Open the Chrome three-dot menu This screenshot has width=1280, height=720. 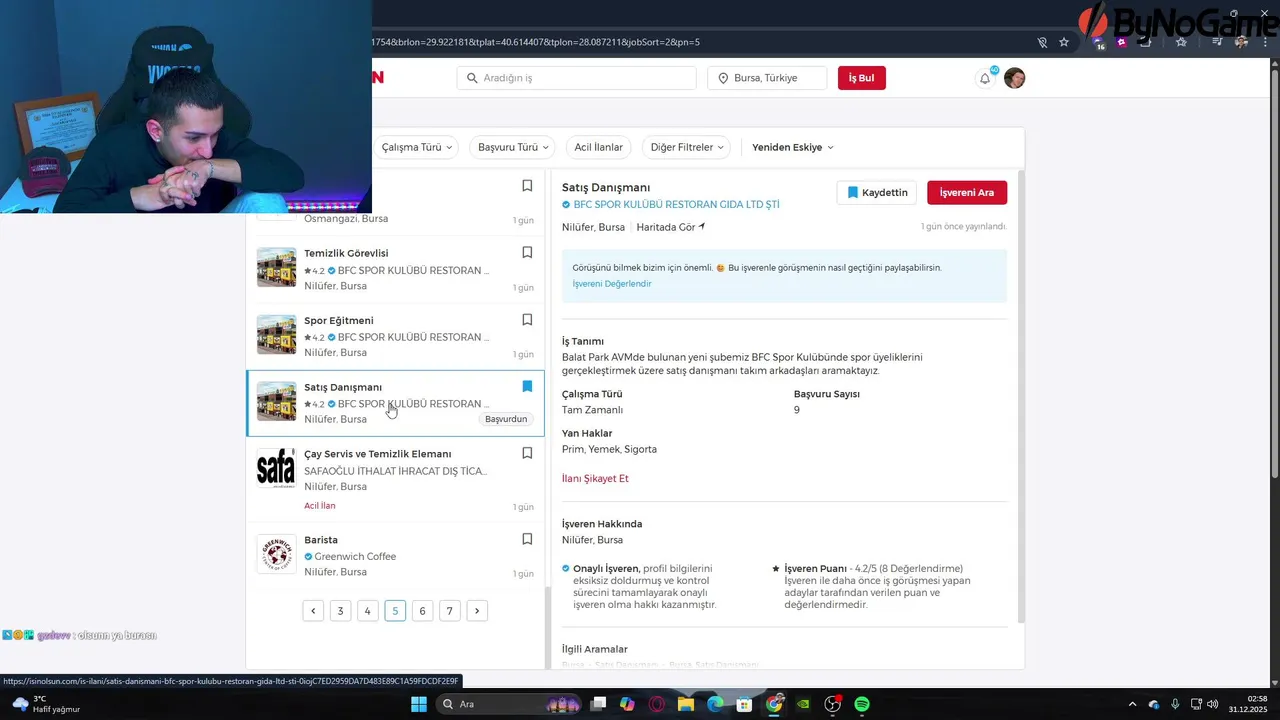pos(1265,42)
